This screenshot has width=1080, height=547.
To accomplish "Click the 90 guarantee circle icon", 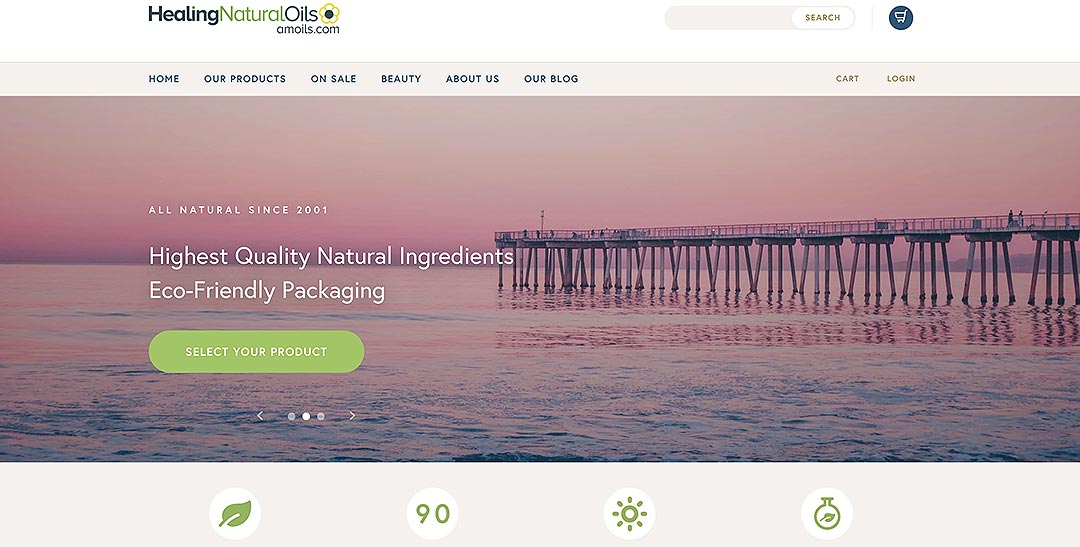I will [433, 514].
